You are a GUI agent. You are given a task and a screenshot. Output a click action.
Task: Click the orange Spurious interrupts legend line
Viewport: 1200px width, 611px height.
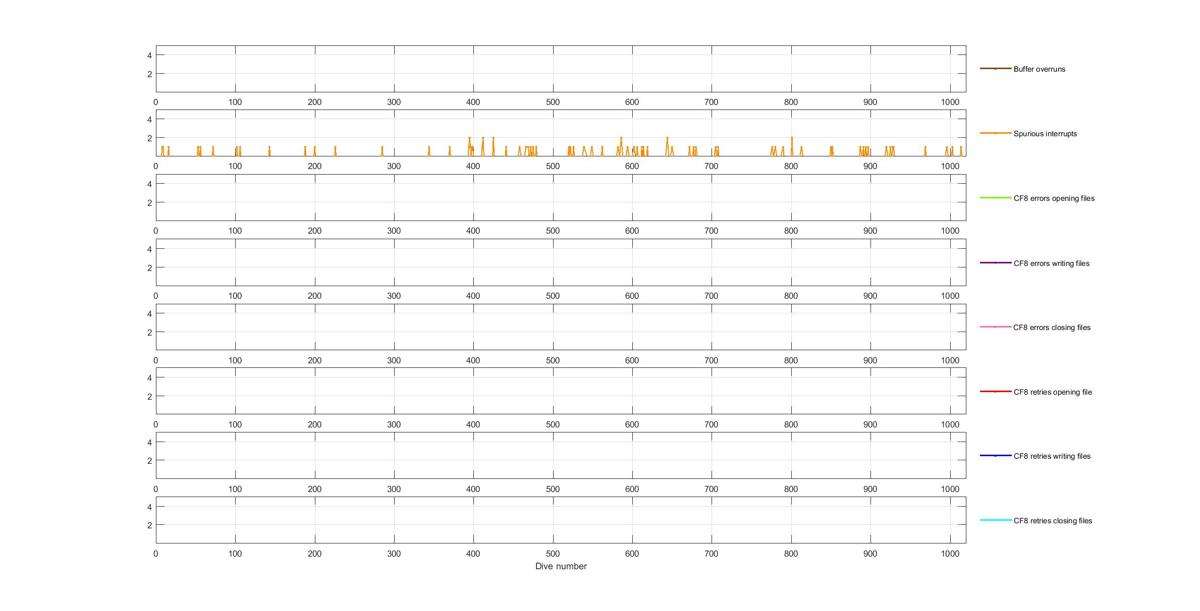[996, 133]
